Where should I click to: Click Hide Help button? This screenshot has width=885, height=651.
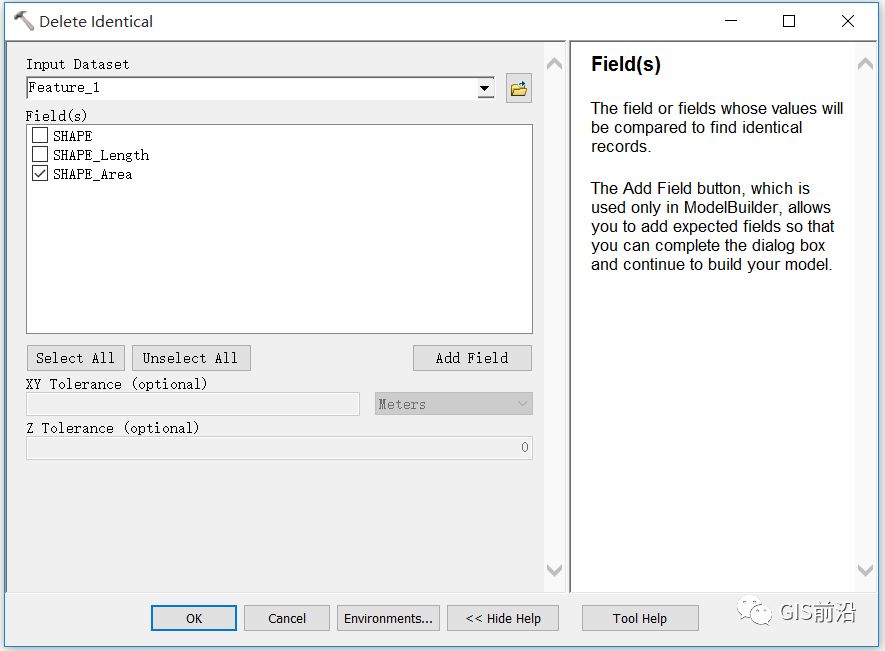click(x=503, y=618)
